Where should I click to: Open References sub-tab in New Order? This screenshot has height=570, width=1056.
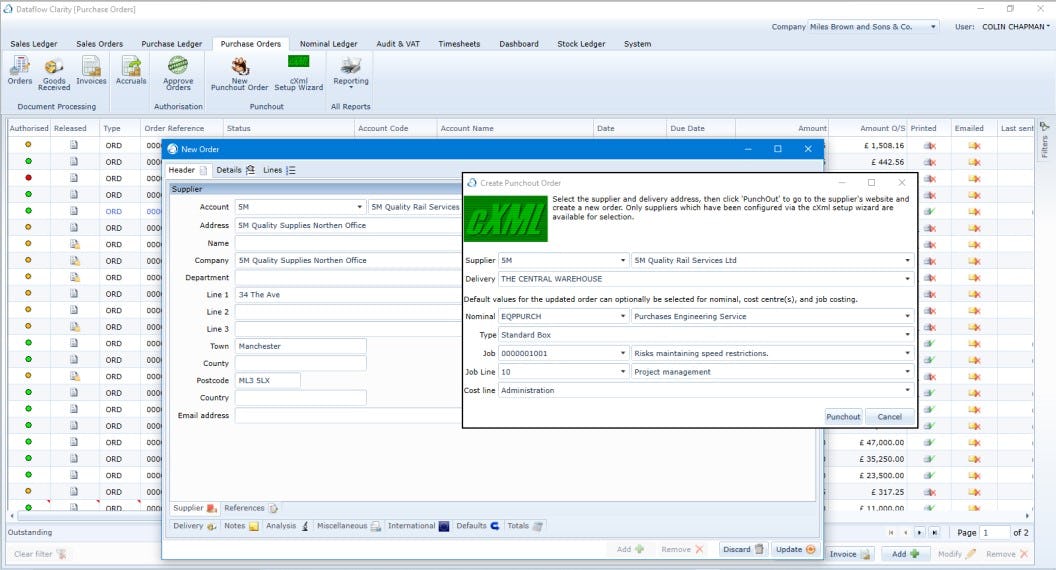[251, 508]
